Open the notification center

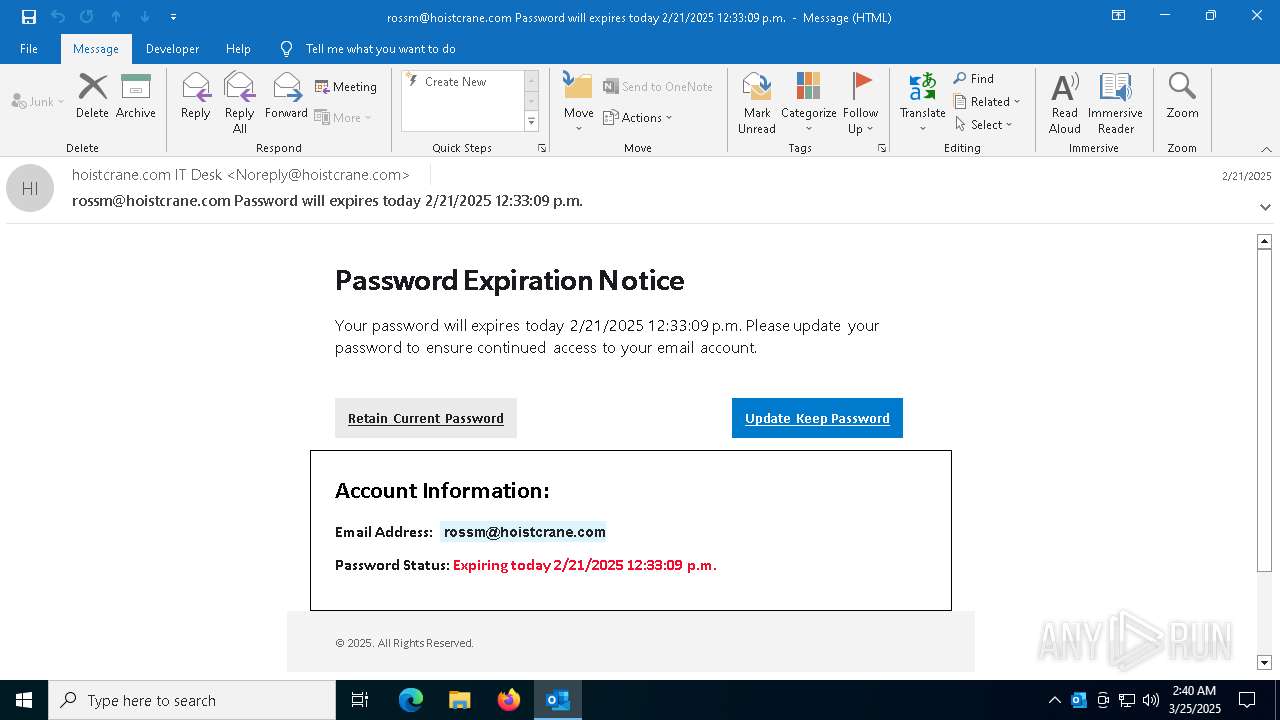point(1247,700)
